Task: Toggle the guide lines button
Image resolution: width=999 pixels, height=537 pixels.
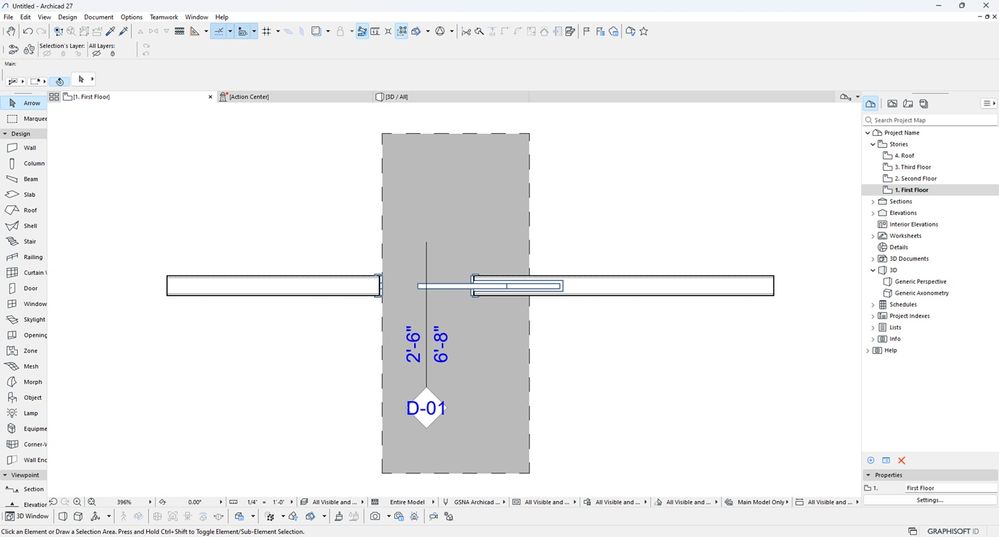Action: (219, 31)
